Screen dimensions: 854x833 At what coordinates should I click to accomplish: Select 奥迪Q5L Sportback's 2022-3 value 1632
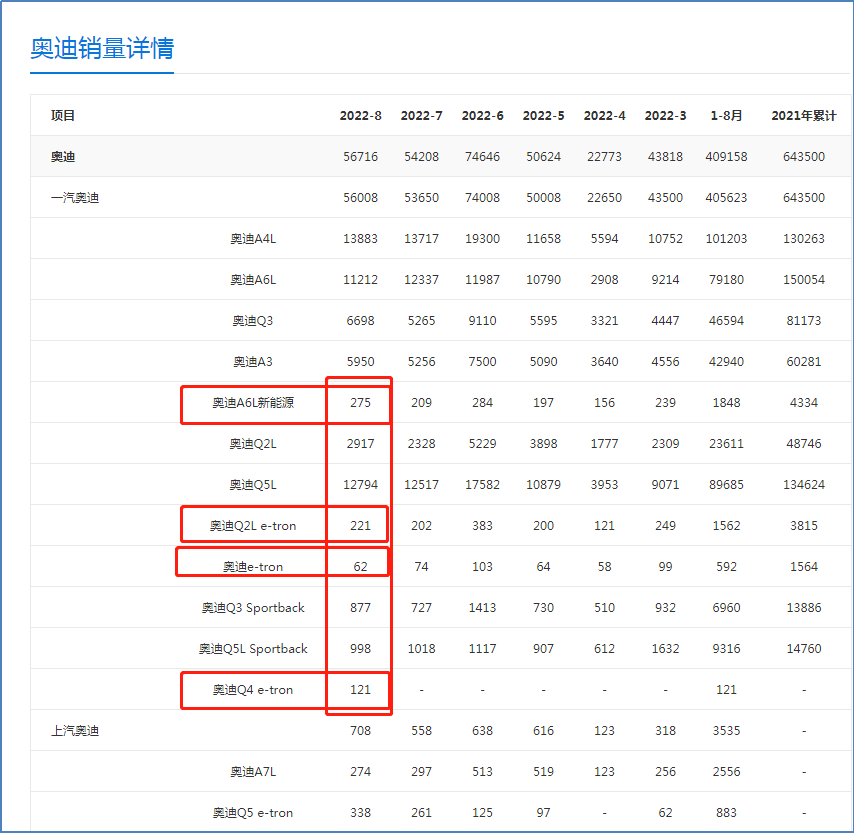(666, 649)
